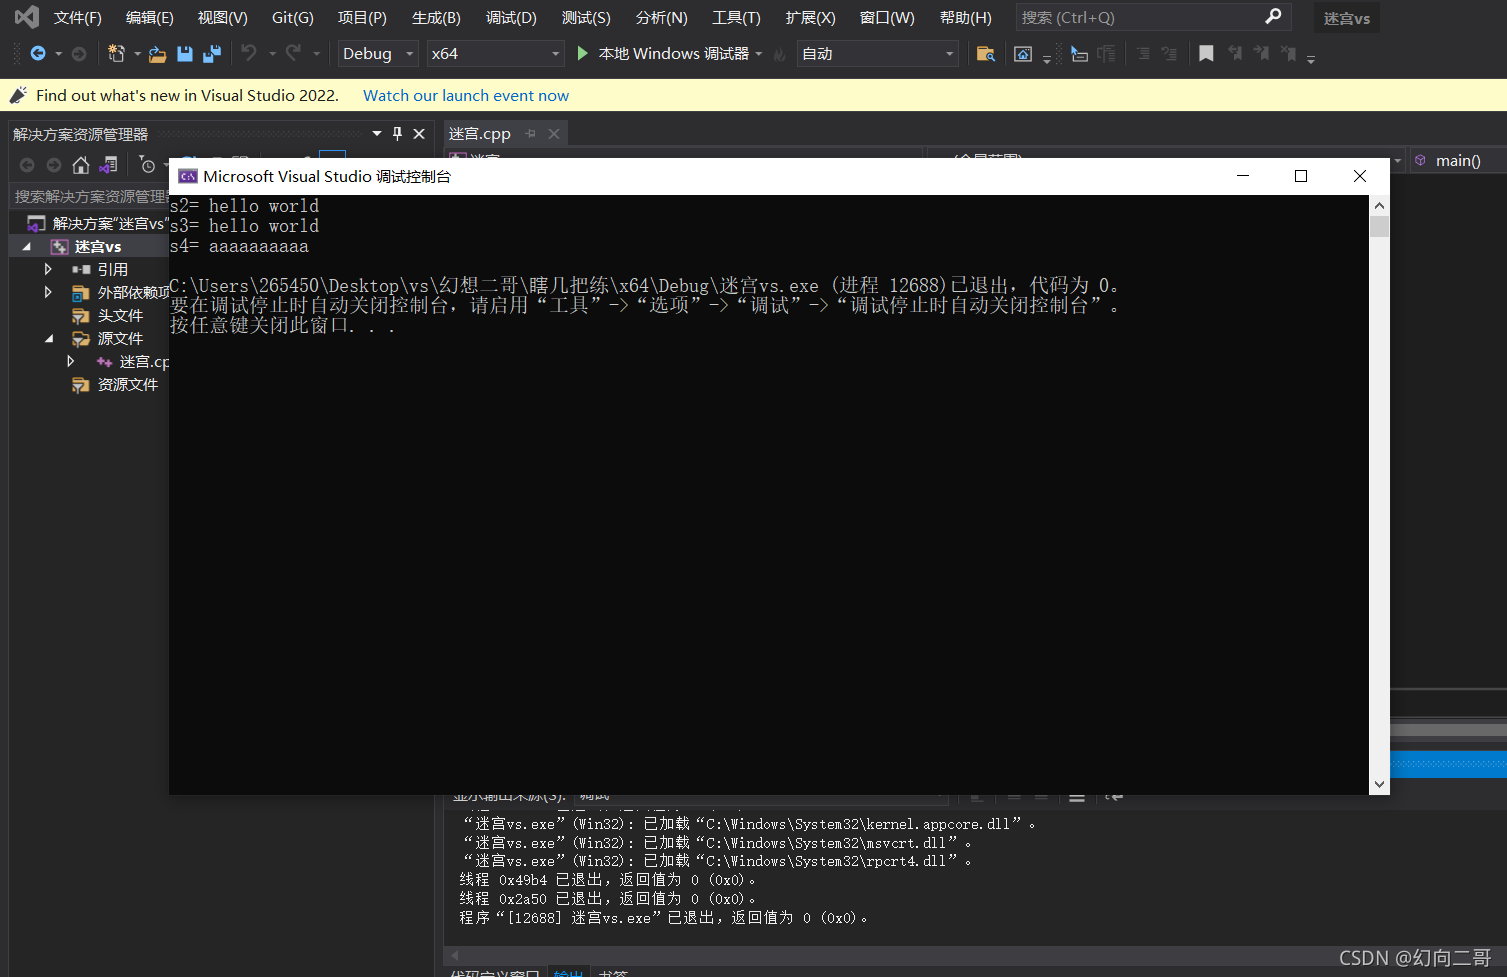Click the cursor-selection toolbar icon
1507x977 pixels.
pos(1079,54)
